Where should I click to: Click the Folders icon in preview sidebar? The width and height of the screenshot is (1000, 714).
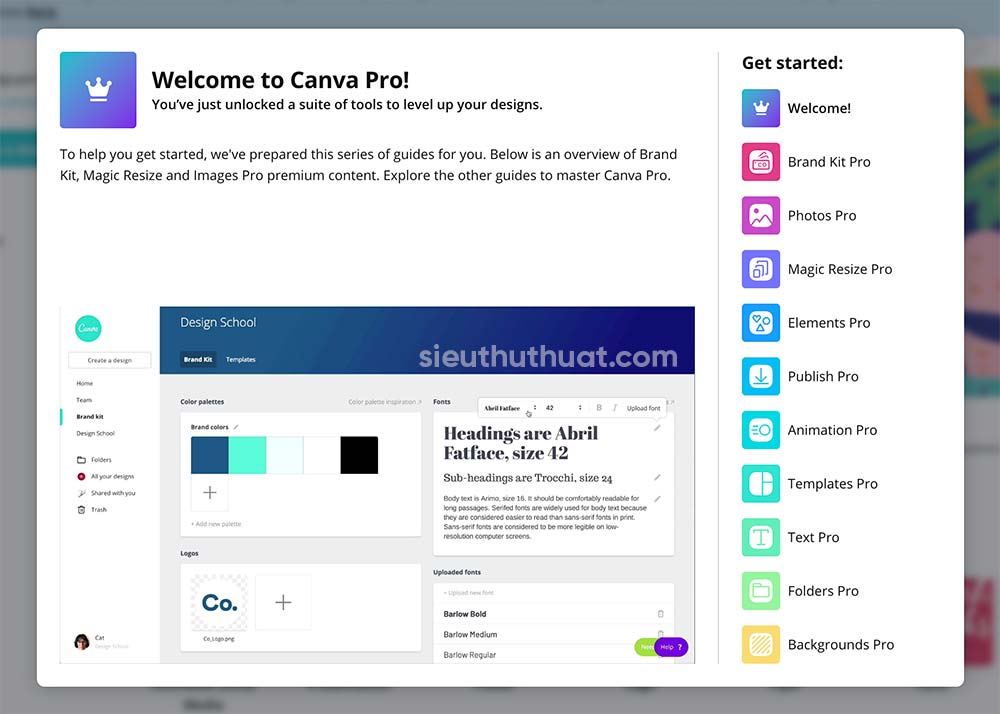81,460
